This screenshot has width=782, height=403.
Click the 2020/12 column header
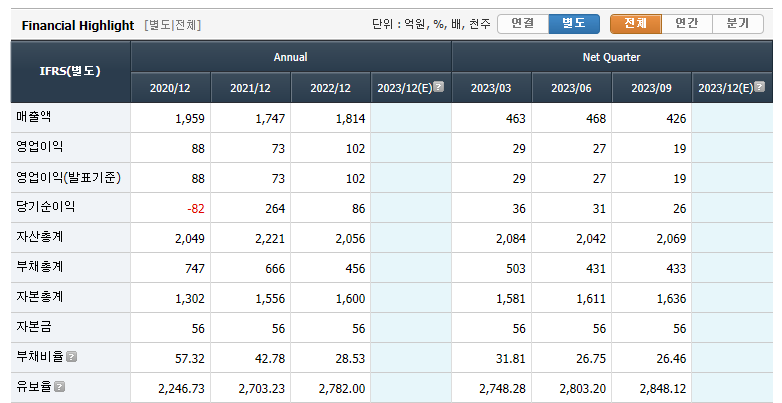pos(171,88)
